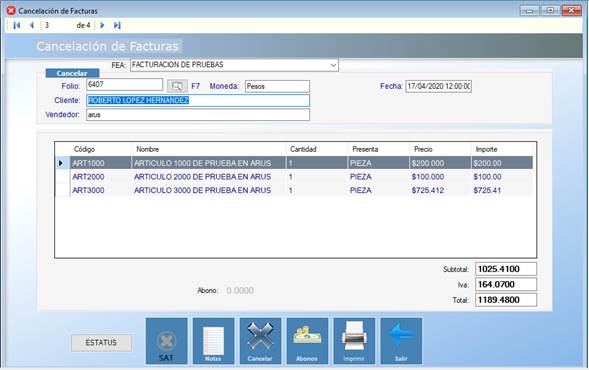Screen dimensions: 589x370
Task: Open the FEA dropdown list
Action: [x=333, y=65]
